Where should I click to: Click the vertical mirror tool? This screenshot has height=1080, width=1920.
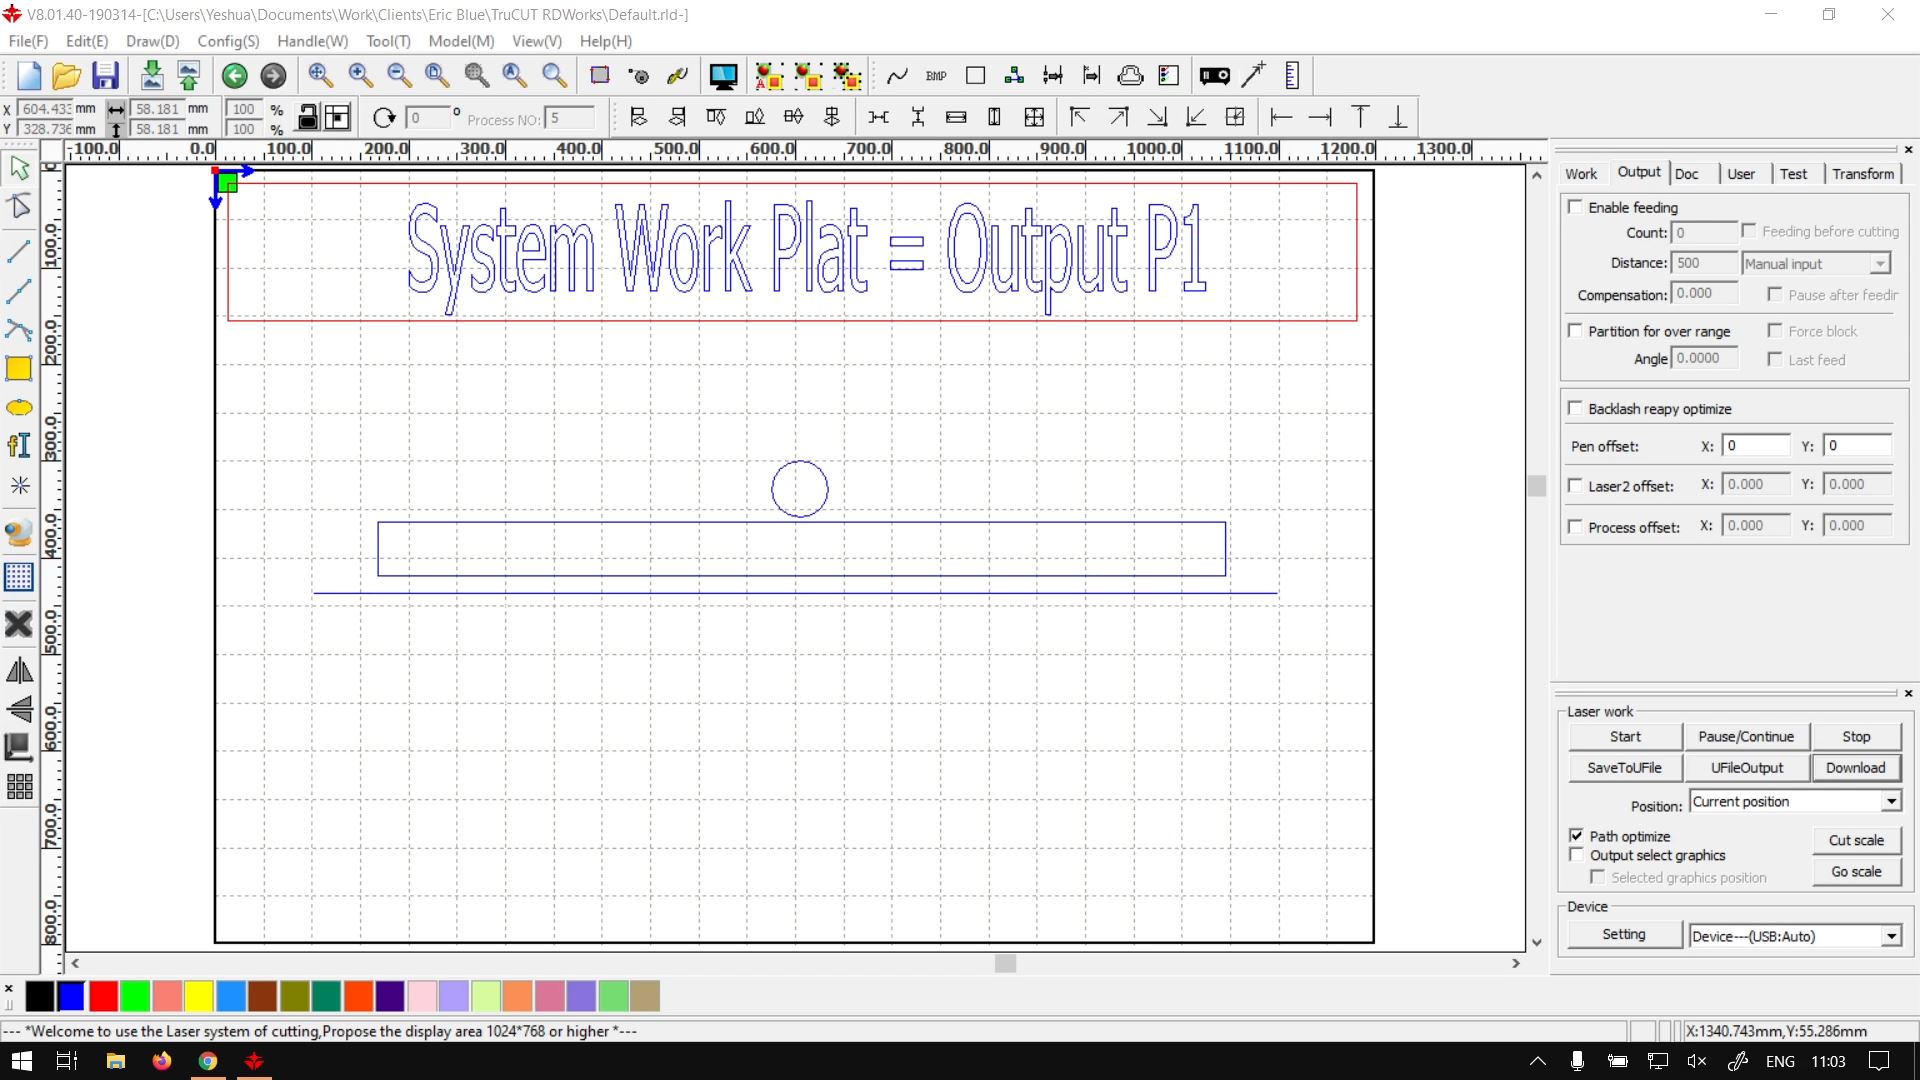19,709
